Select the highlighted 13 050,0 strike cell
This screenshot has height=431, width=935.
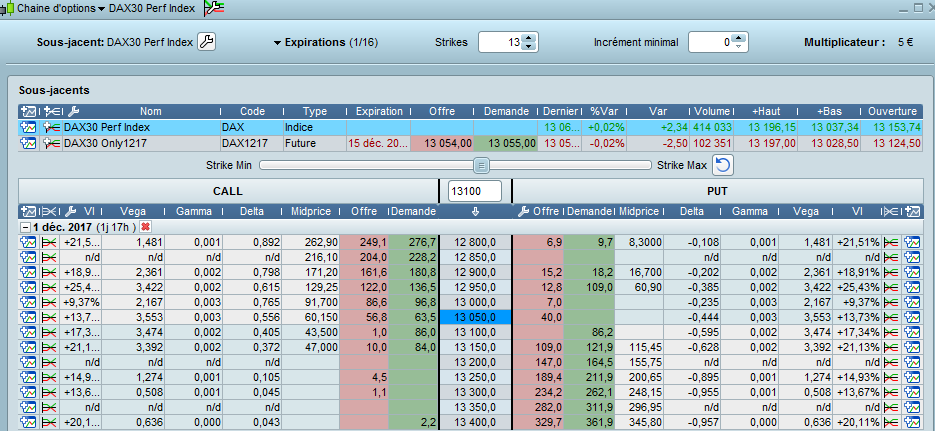(475, 317)
